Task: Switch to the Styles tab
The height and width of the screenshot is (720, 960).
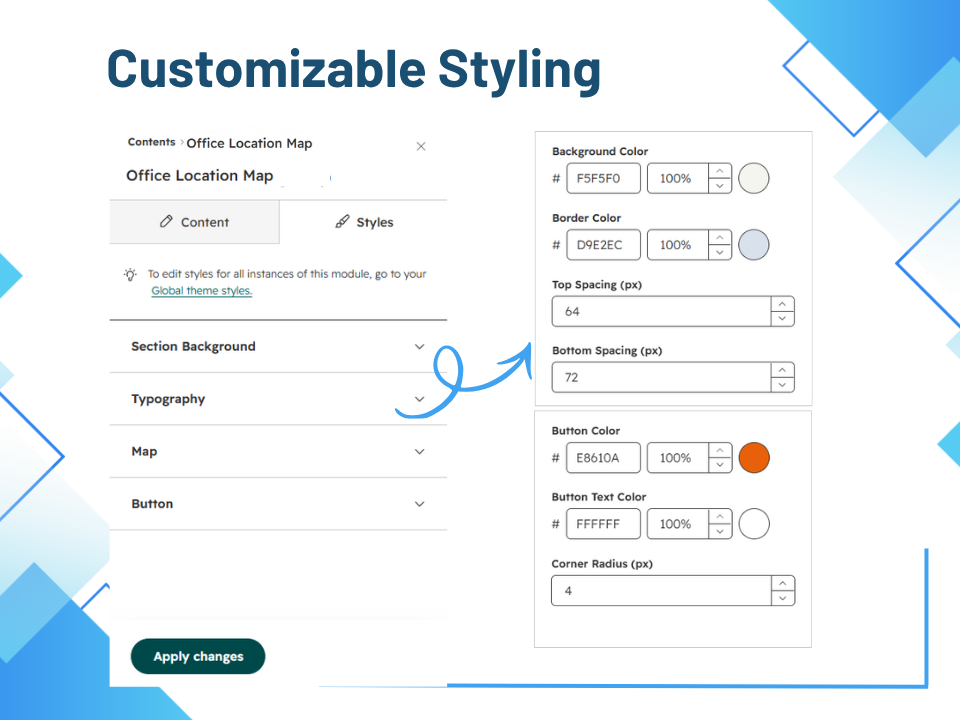Action: pyautogui.click(x=364, y=222)
